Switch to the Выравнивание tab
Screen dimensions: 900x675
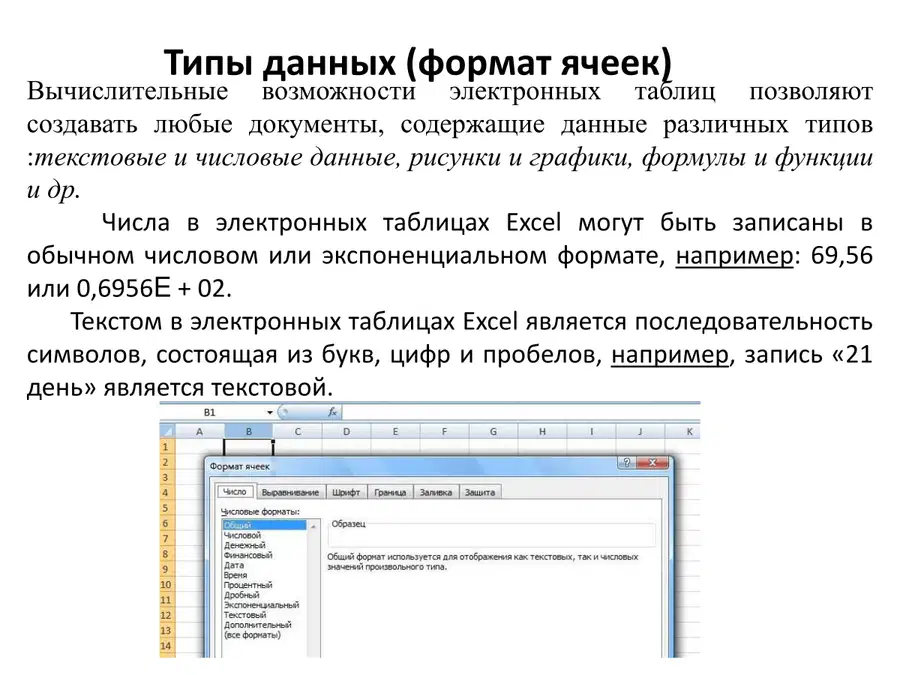(x=290, y=492)
